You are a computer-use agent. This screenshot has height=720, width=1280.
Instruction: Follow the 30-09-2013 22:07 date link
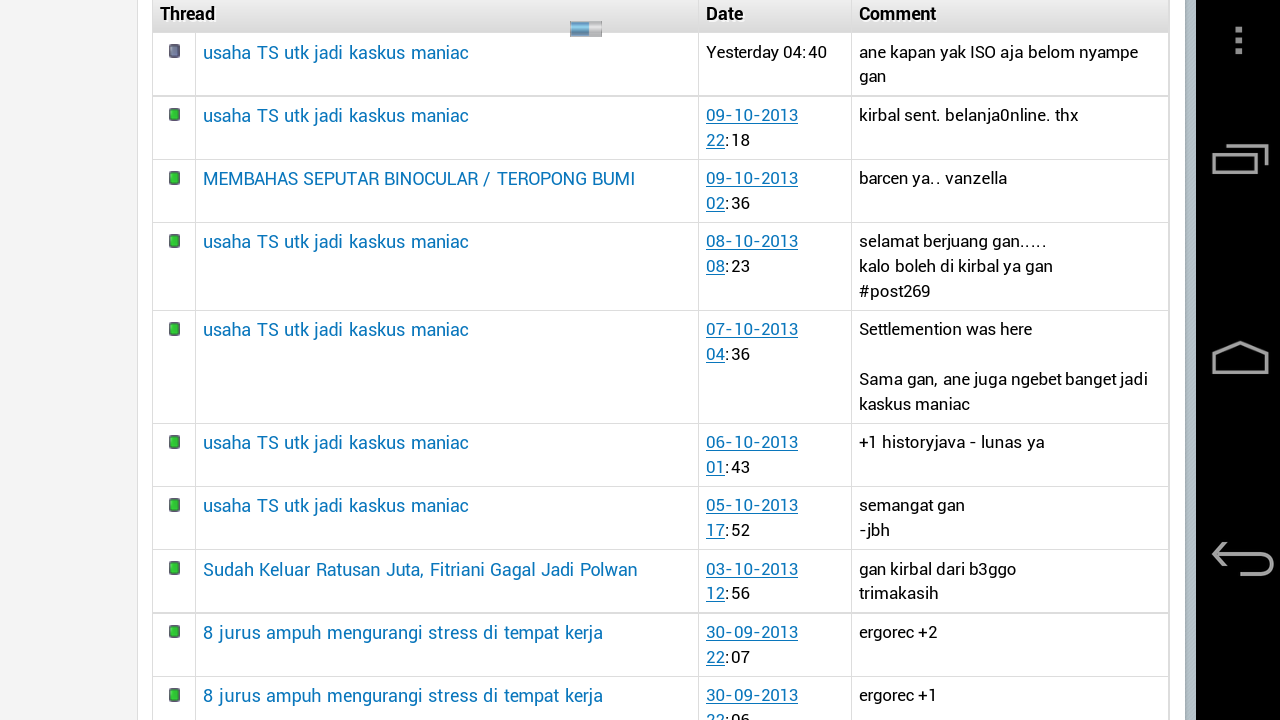(752, 644)
